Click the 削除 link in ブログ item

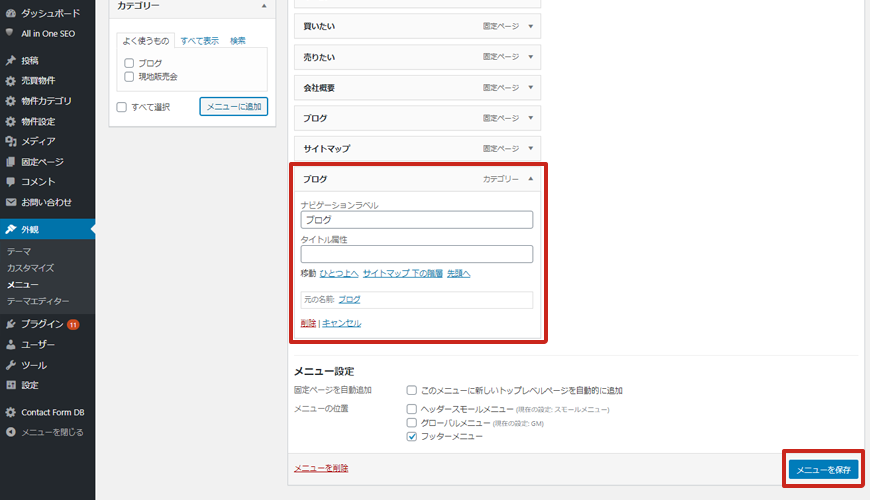tap(308, 323)
